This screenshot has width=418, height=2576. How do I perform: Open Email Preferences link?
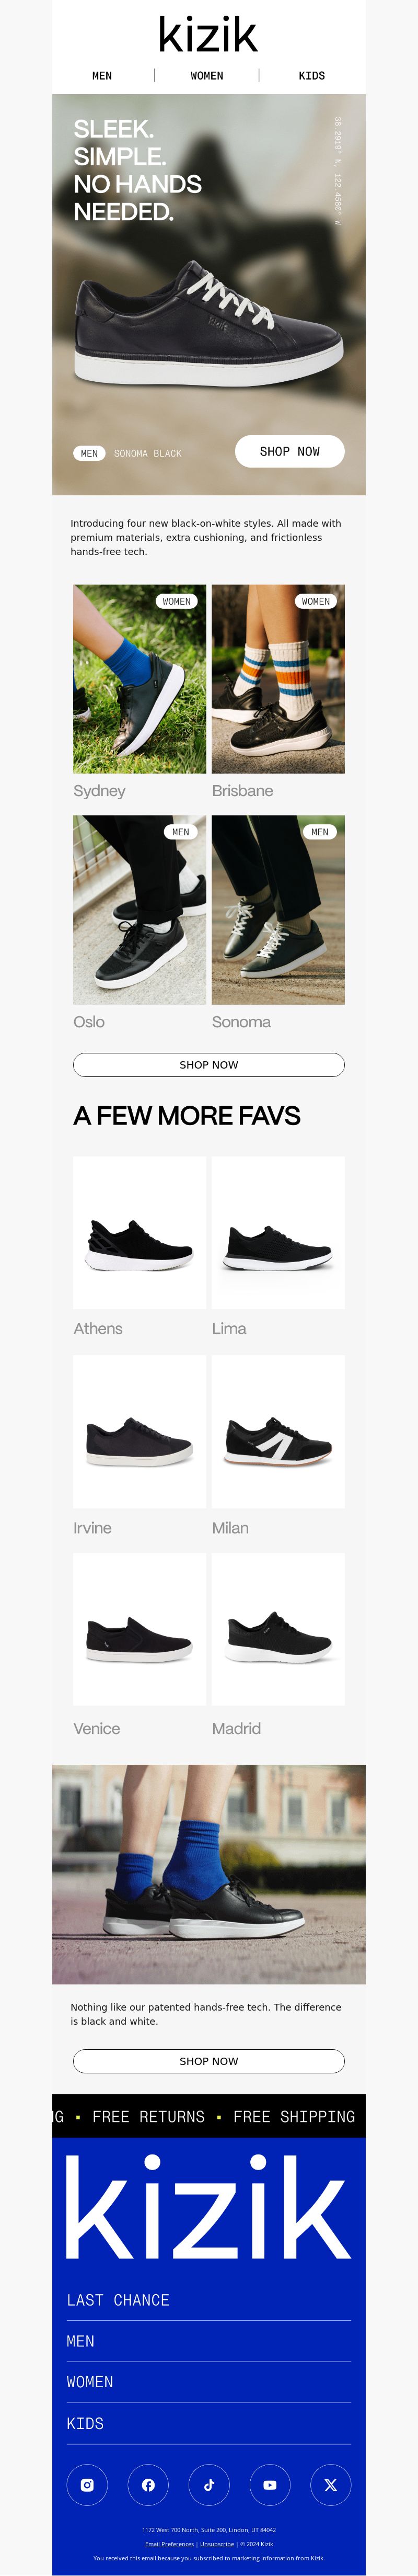tap(169, 2544)
